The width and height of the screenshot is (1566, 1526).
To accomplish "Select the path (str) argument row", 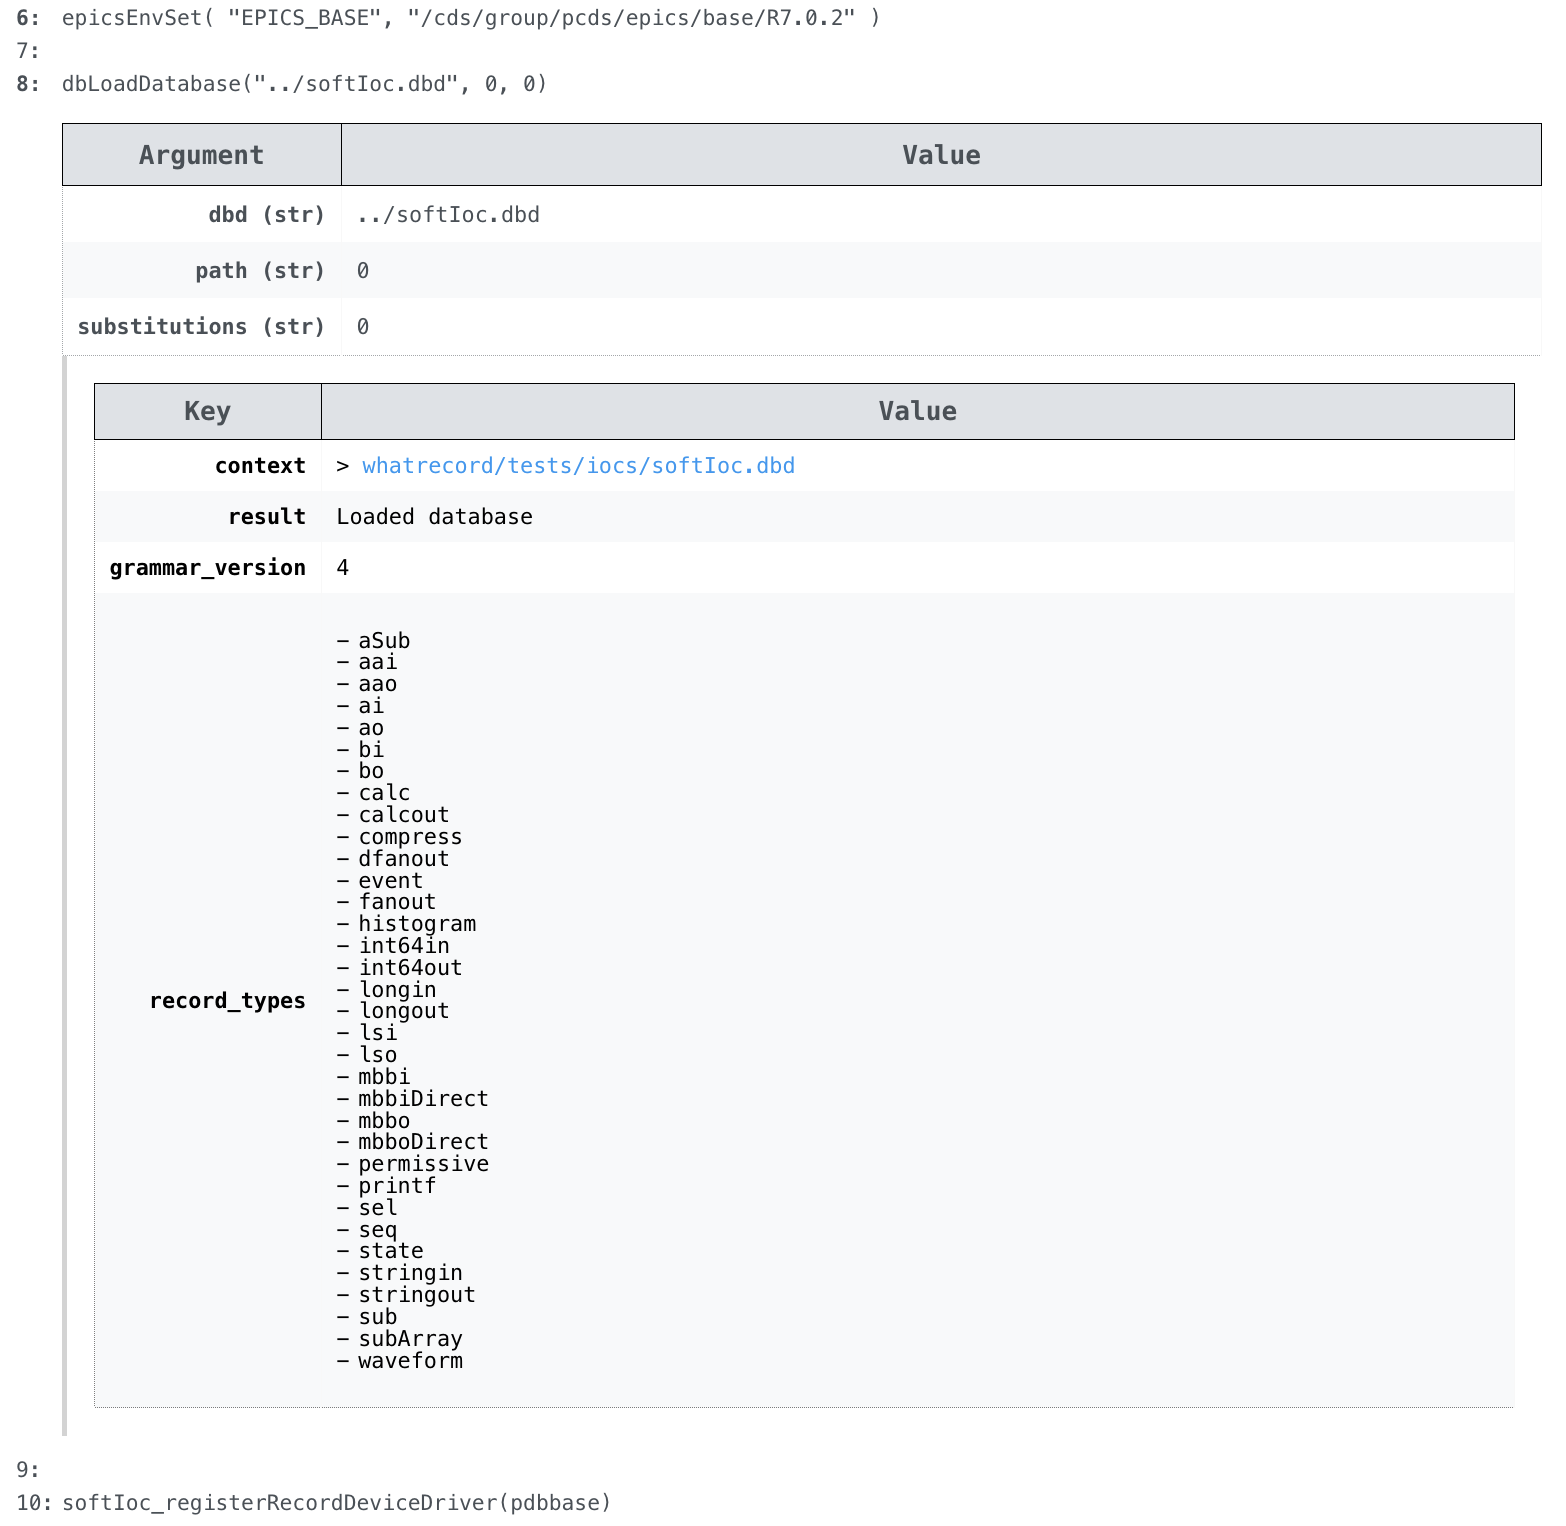I will [x=259, y=270].
